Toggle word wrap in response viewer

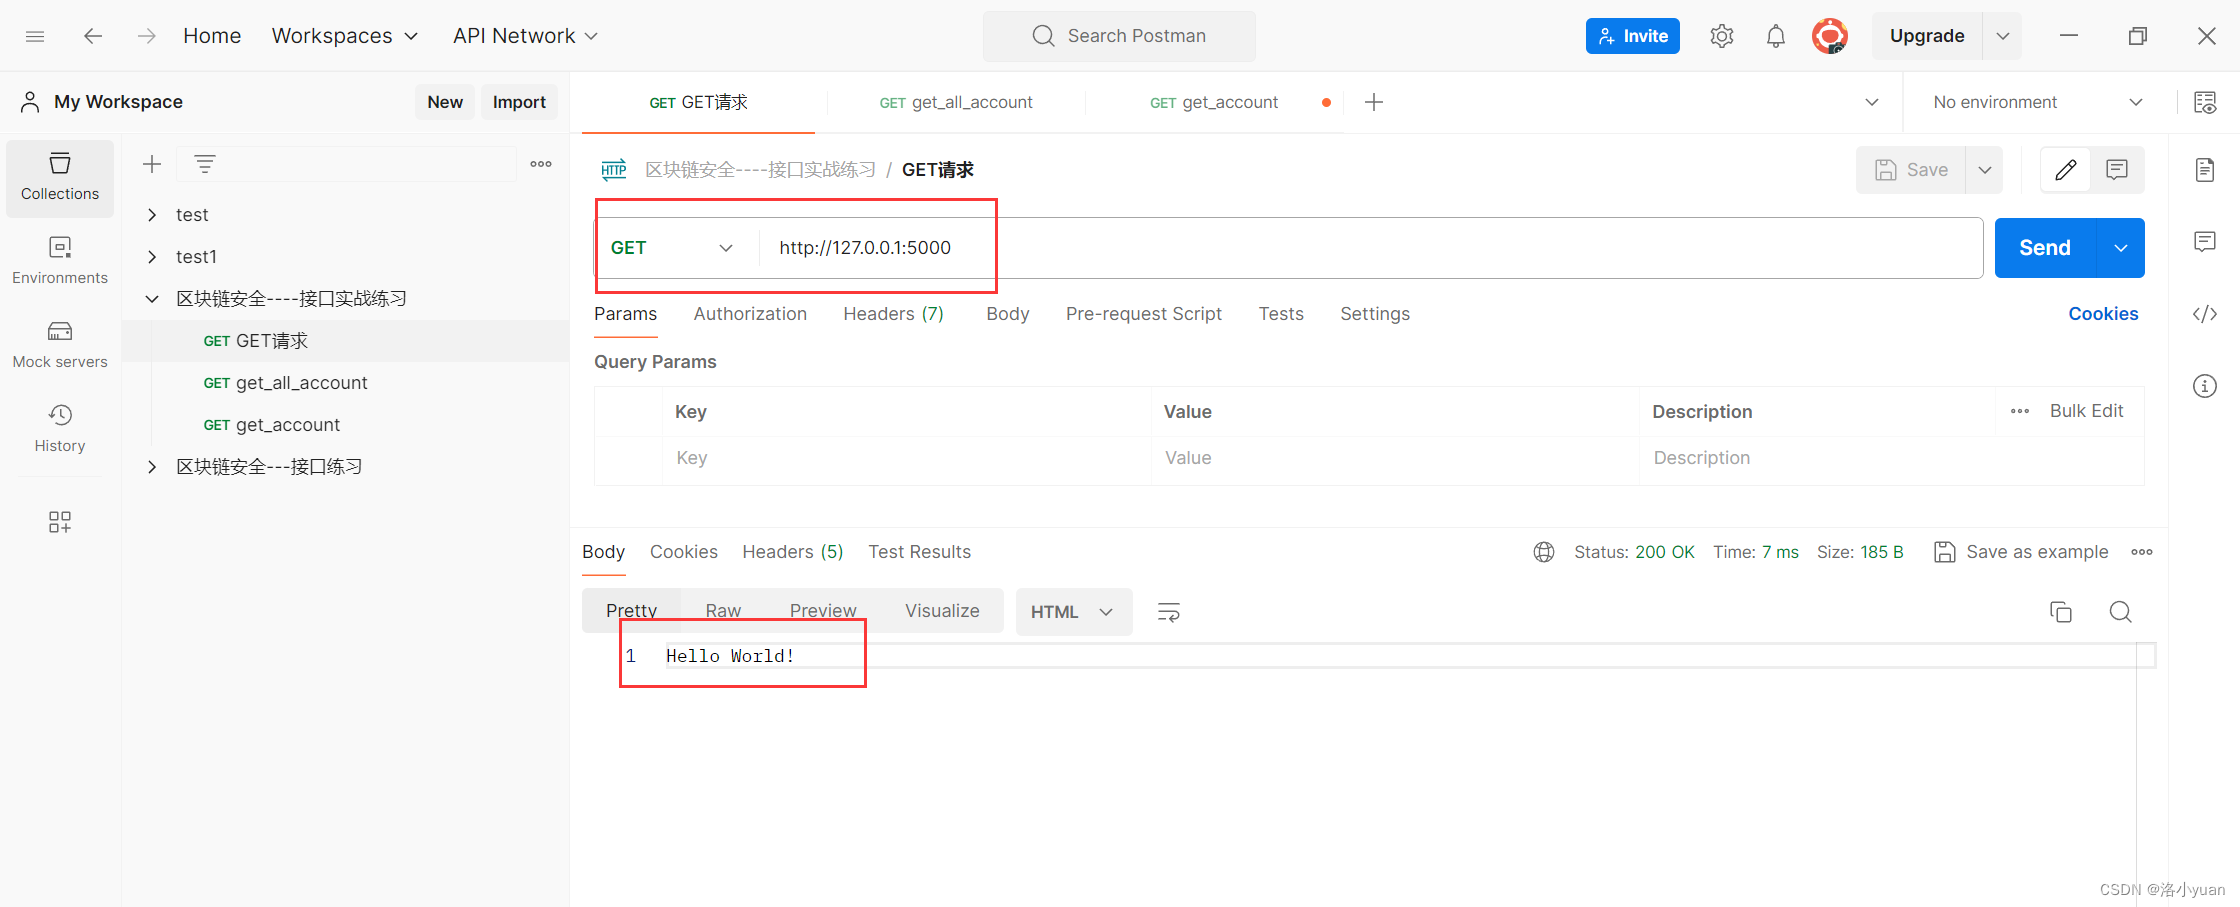tap(1168, 612)
